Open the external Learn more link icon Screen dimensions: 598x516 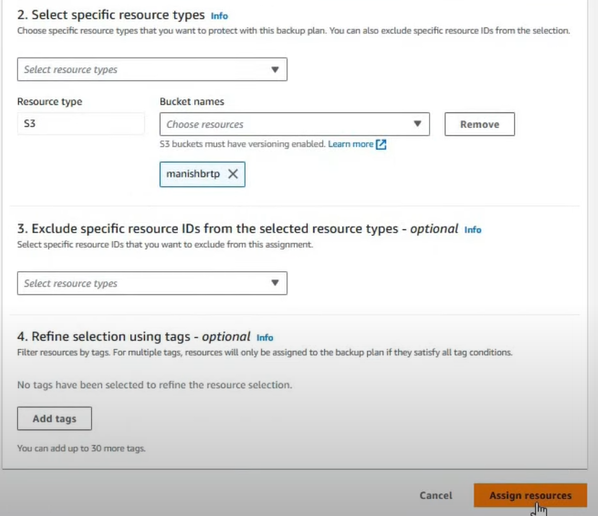pos(381,144)
